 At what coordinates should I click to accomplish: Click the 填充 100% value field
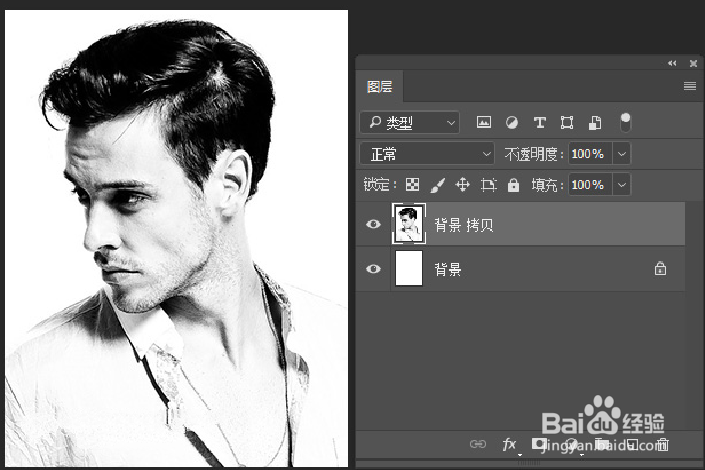coord(590,184)
